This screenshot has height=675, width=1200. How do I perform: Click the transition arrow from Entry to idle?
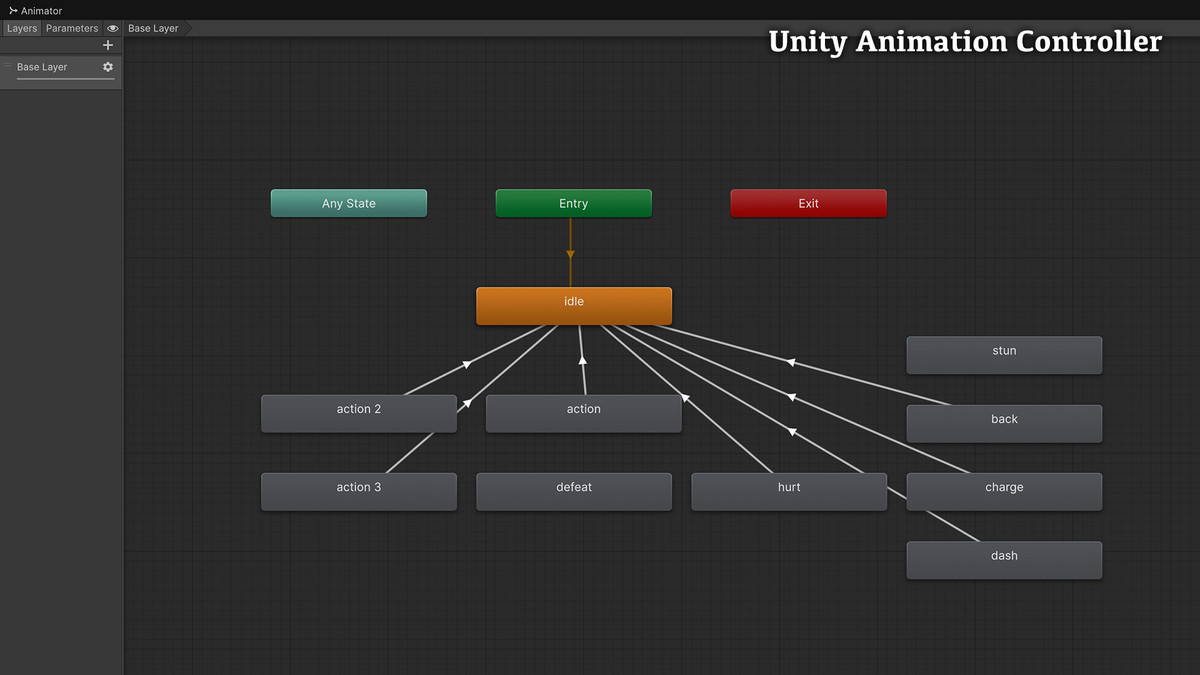click(571, 253)
